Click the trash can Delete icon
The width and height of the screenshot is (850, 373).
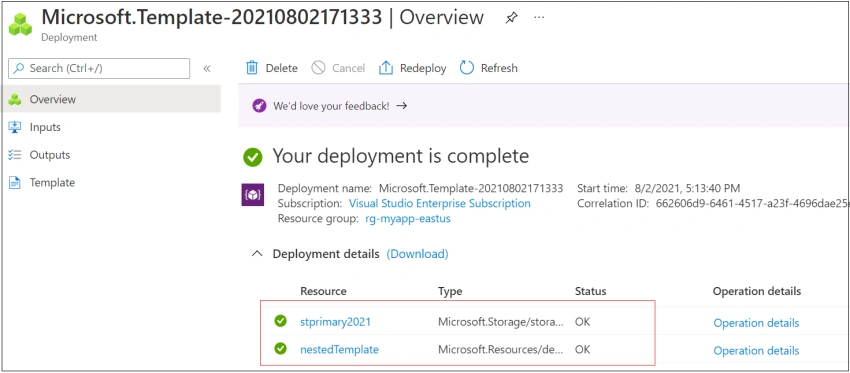point(252,68)
